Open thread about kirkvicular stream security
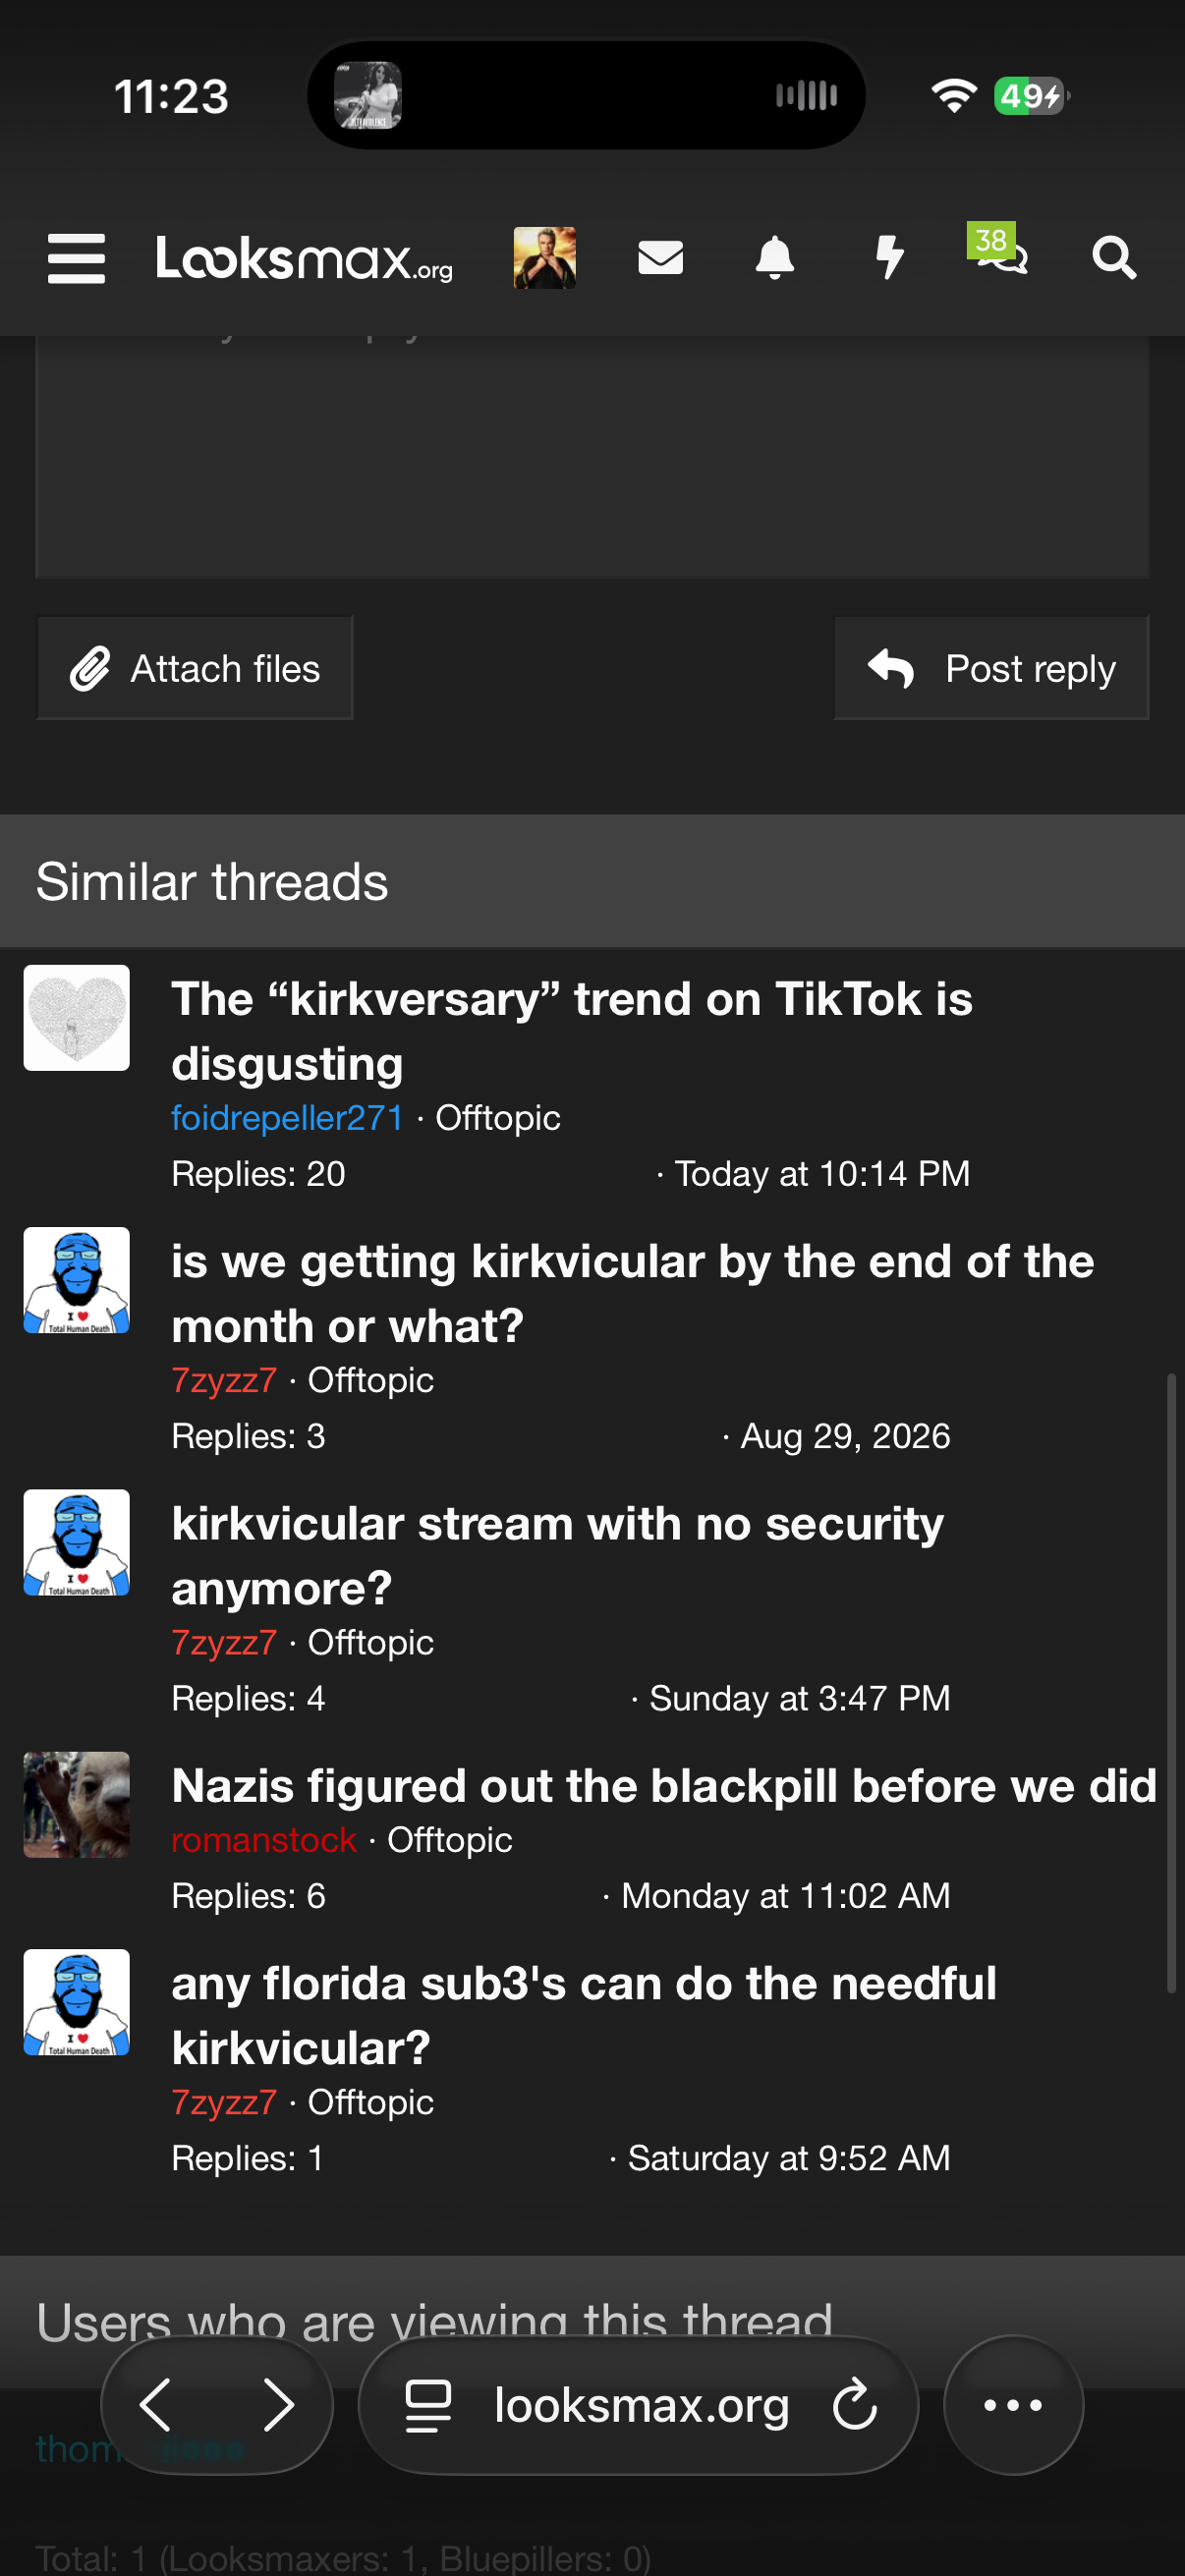Screen dimensions: 1185x2576 557,1555
